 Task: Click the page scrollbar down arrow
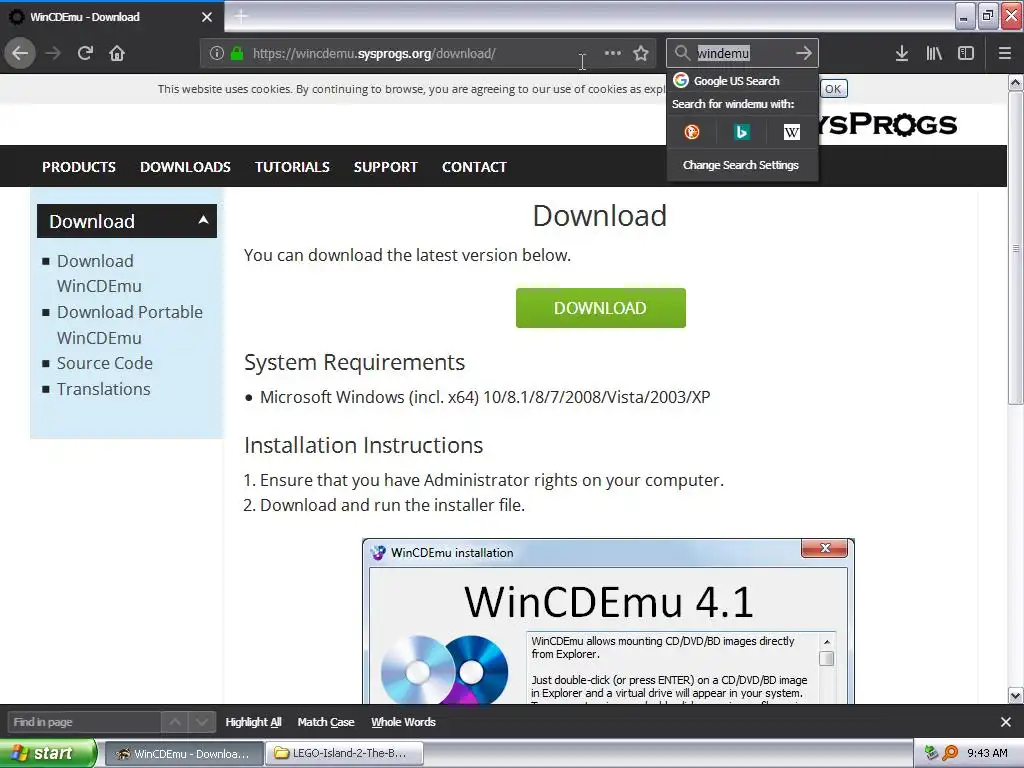coord(1016,695)
